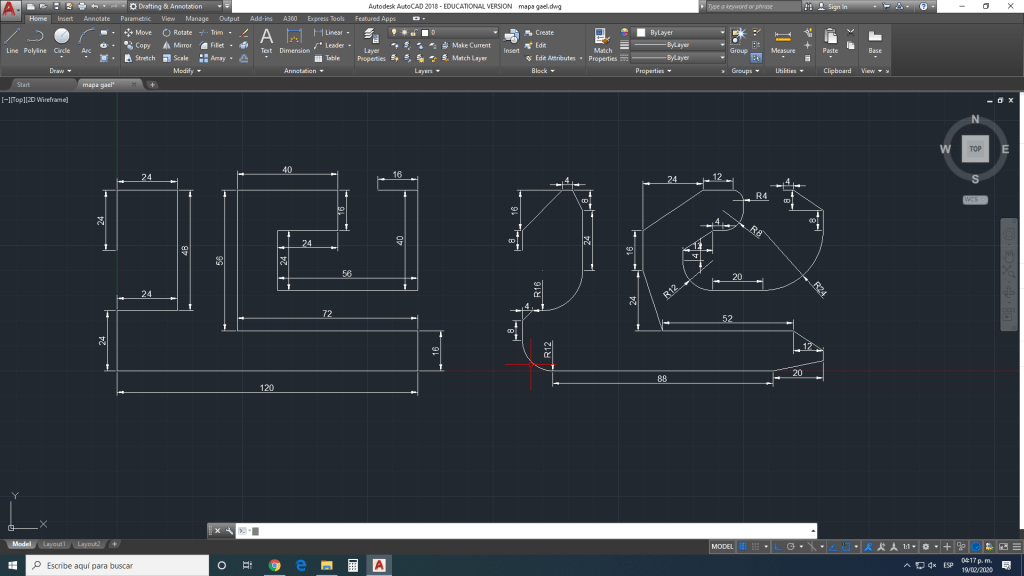Toggle ortho mode in status bar
Image resolution: width=1024 pixels, height=576 pixels.
(776, 547)
